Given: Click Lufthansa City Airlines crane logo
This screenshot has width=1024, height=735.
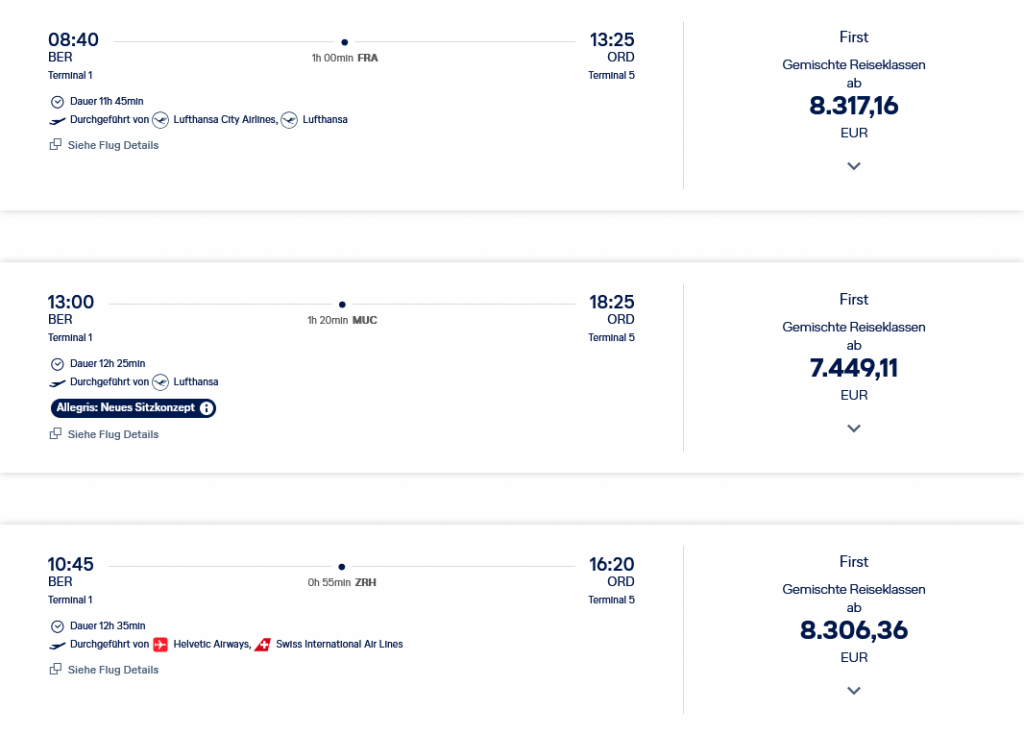Looking at the screenshot, I should [x=161, y=120].
